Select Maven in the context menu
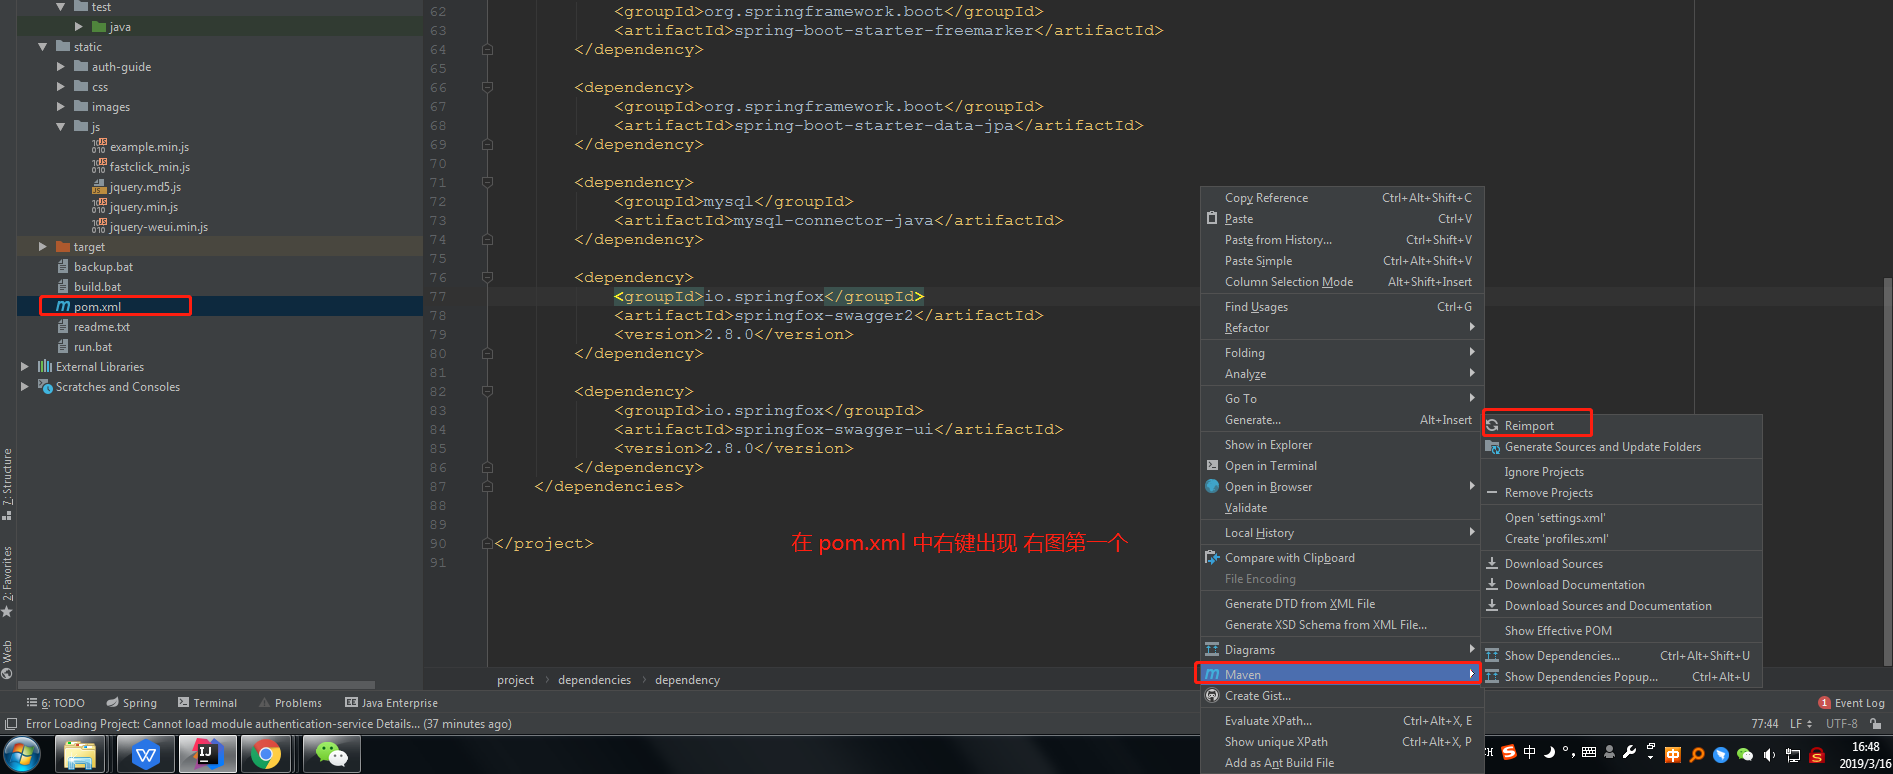 pyautogui.click(x=1339, y=674)
